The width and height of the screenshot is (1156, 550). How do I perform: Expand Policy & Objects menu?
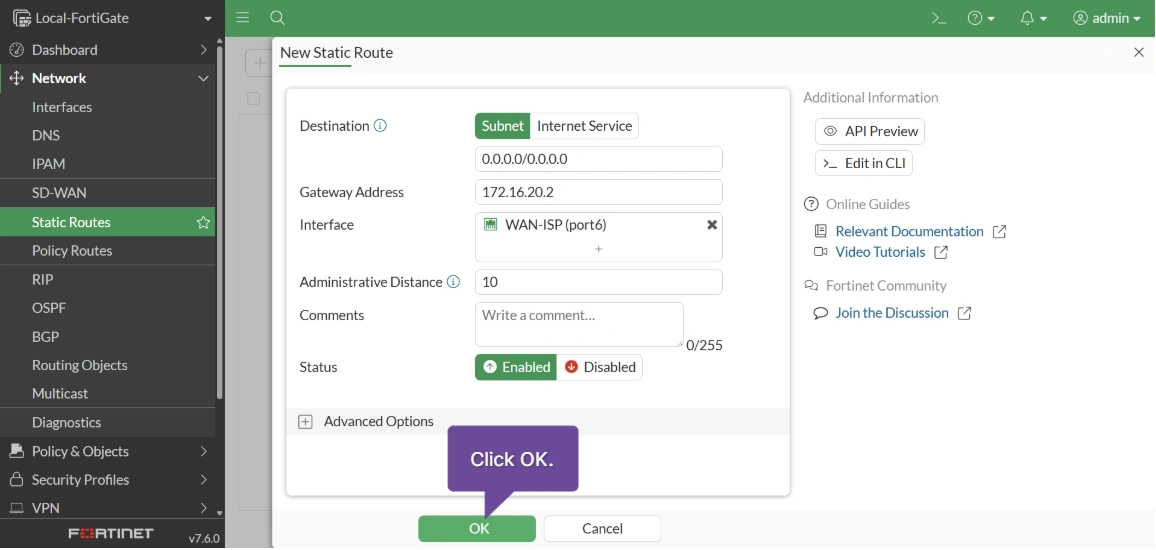pyautogui.click(x=108, y=451)
